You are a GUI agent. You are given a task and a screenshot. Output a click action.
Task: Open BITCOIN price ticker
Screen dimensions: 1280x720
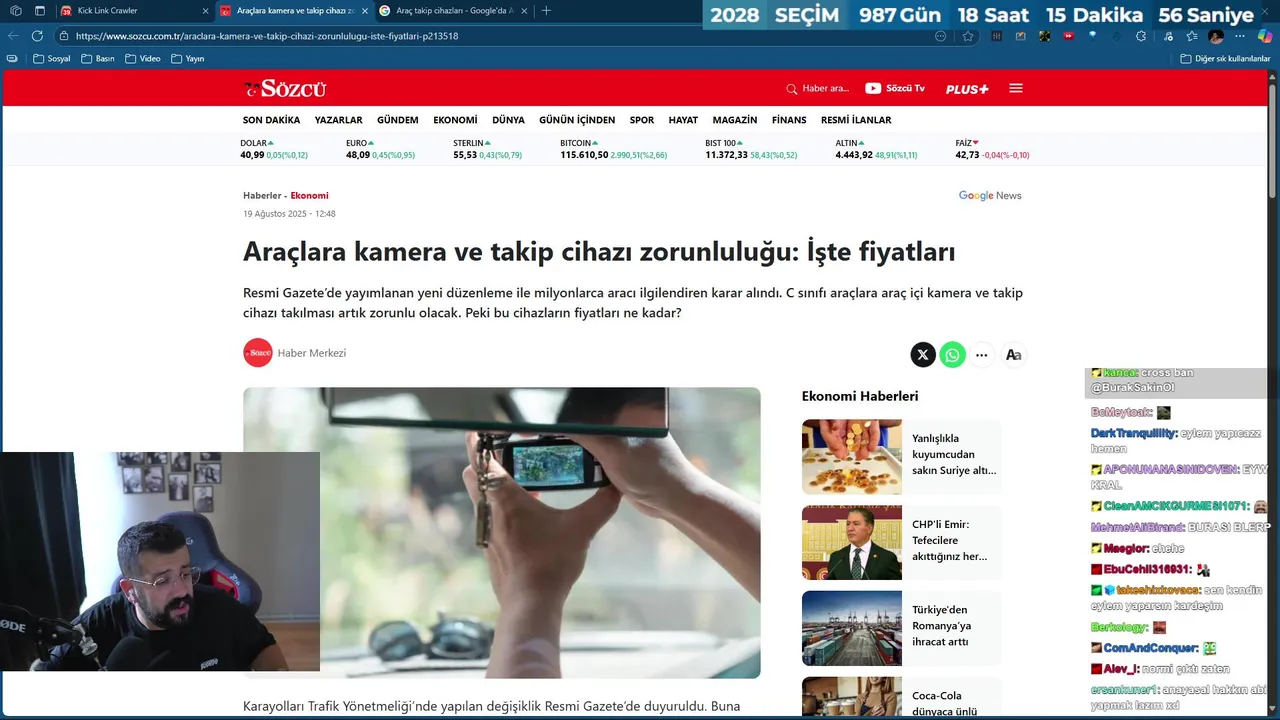613,149
